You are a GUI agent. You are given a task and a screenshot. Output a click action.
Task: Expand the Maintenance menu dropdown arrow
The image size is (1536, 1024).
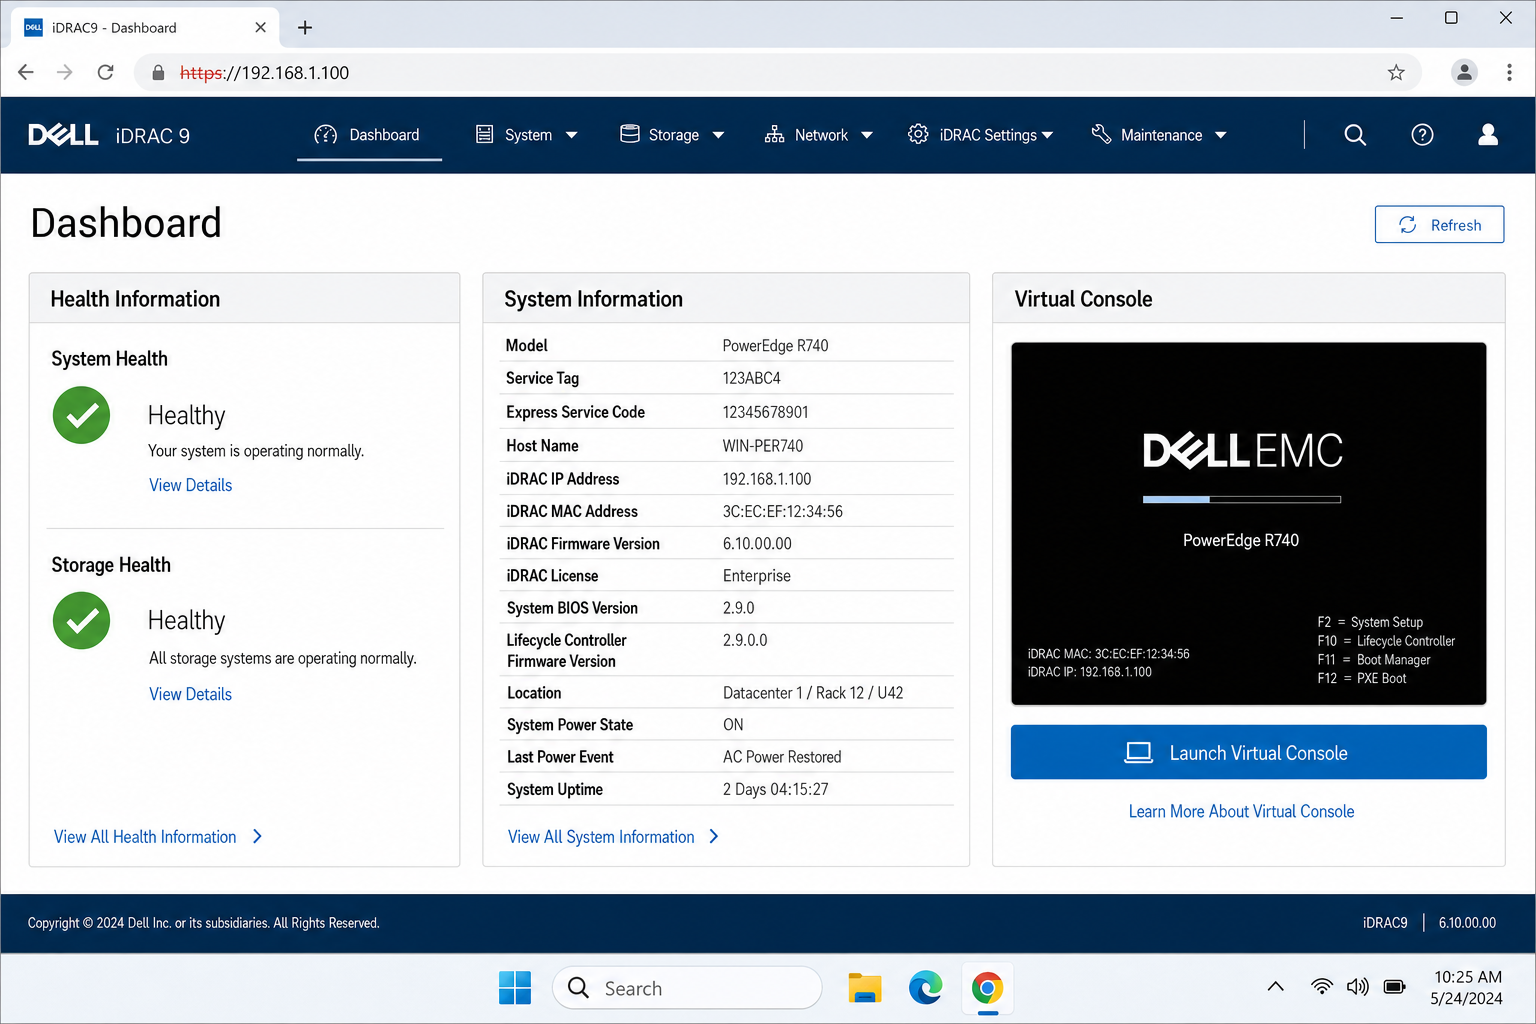[1221, 135]
